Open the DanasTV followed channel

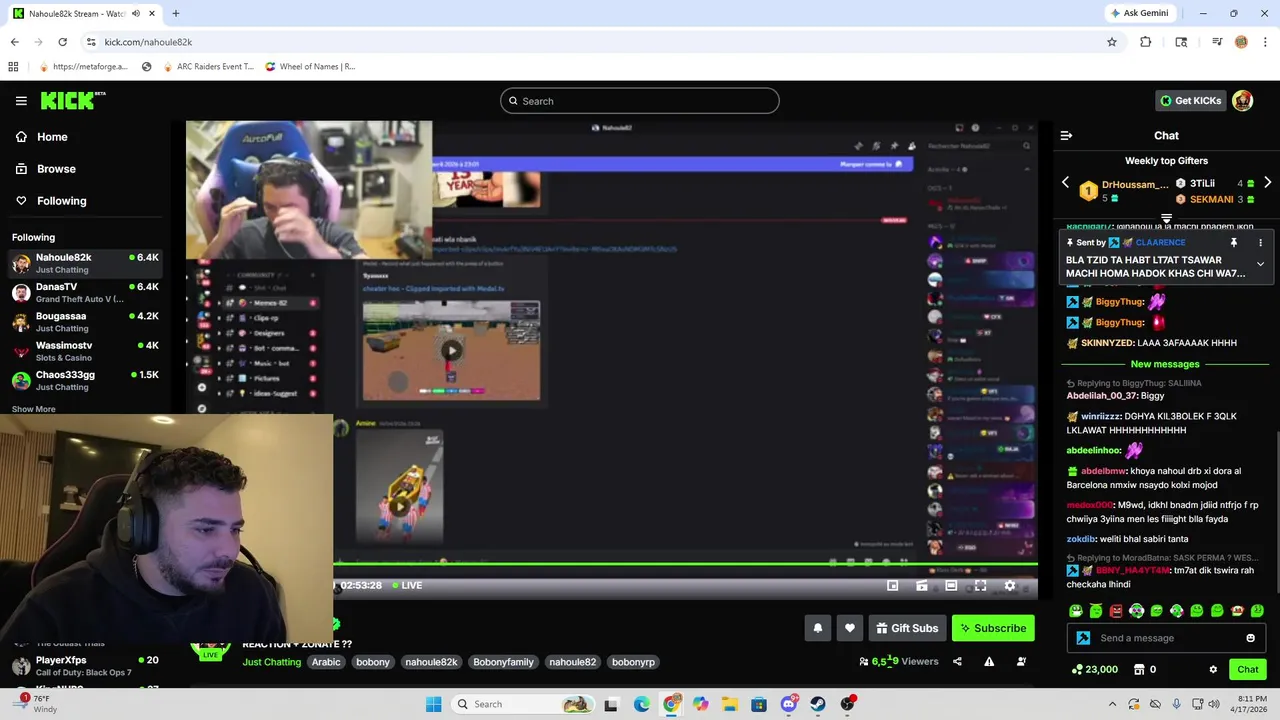click(x=85, y=292)
